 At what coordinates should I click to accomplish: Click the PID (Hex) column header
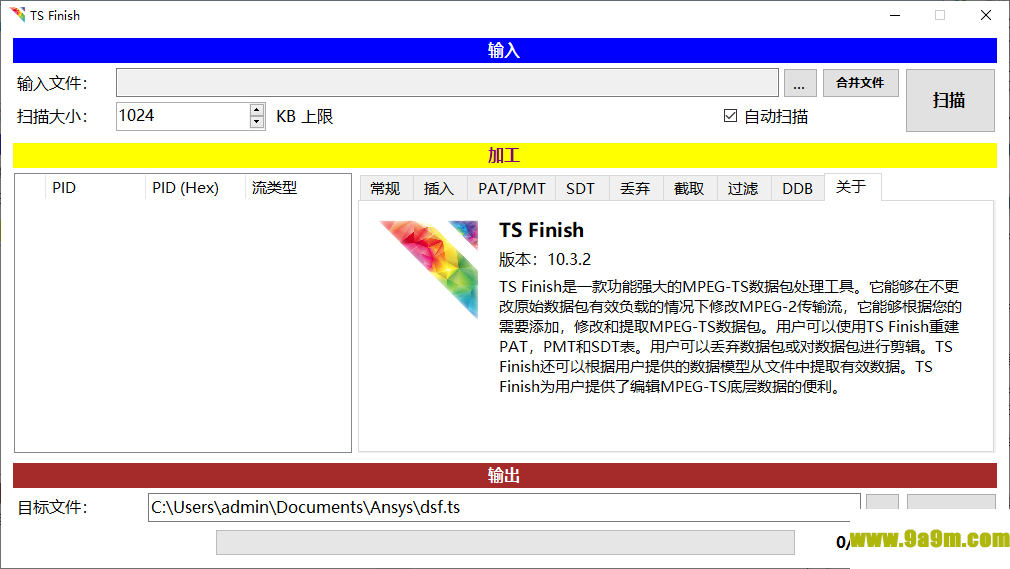(195, 188)
